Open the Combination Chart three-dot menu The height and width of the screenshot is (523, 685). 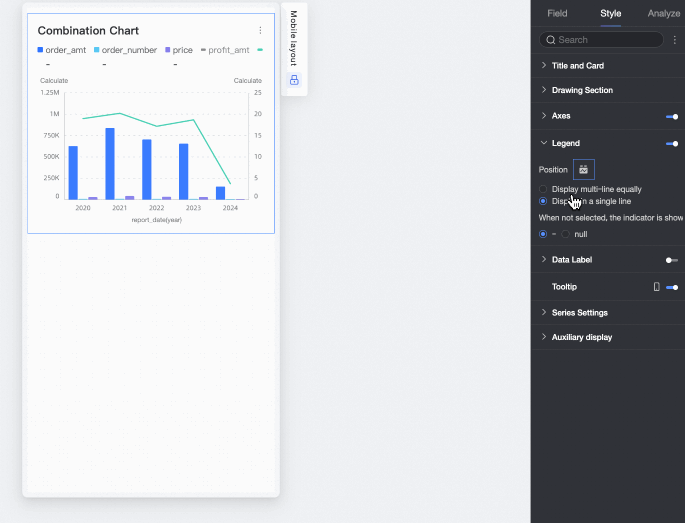point(260,30)
